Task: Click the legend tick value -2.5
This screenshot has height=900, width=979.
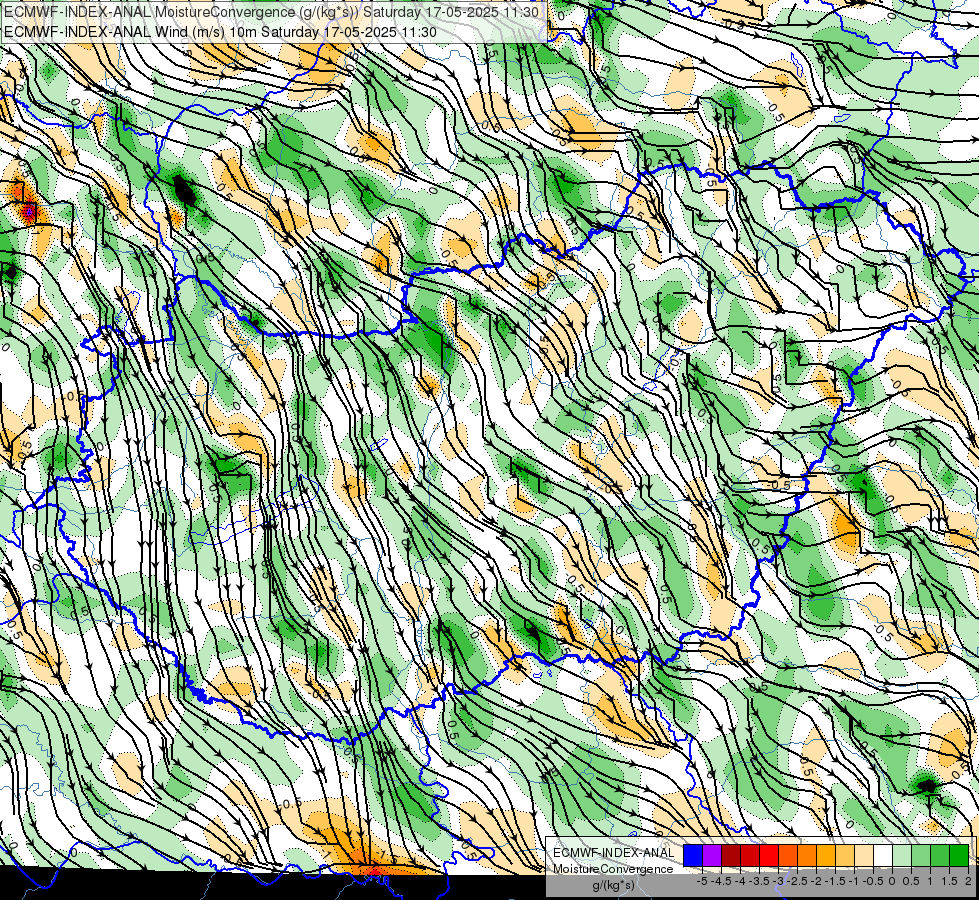Action: point(797,881)
